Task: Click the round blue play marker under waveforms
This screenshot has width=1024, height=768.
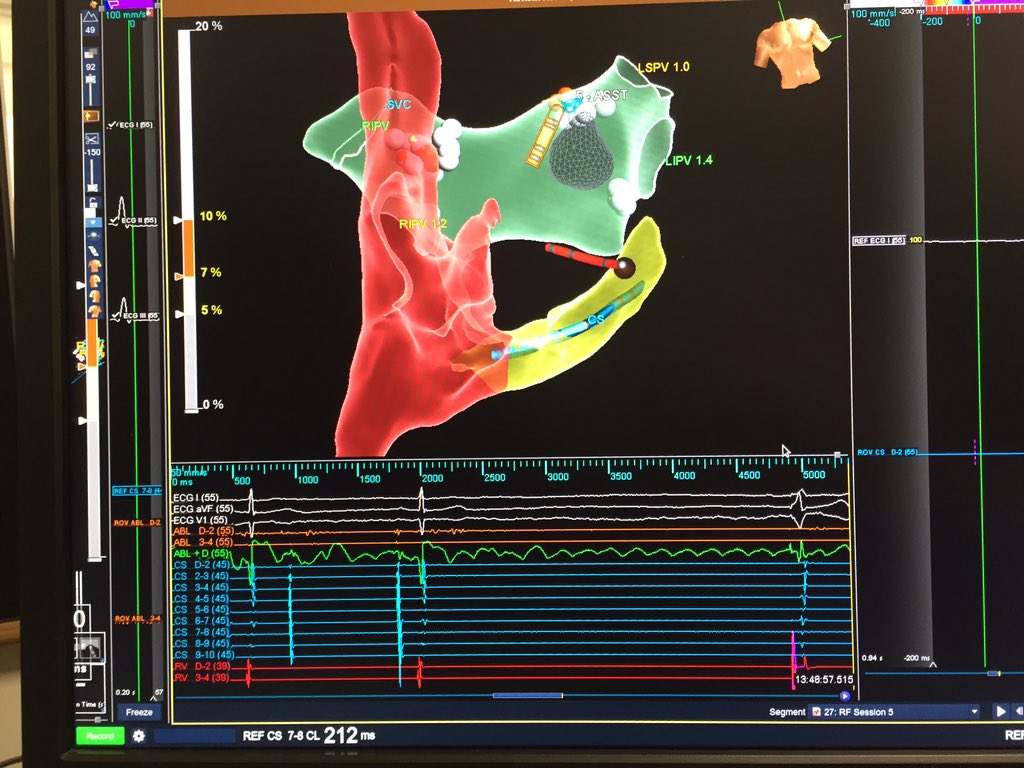Action: click(x=844, y=696)
